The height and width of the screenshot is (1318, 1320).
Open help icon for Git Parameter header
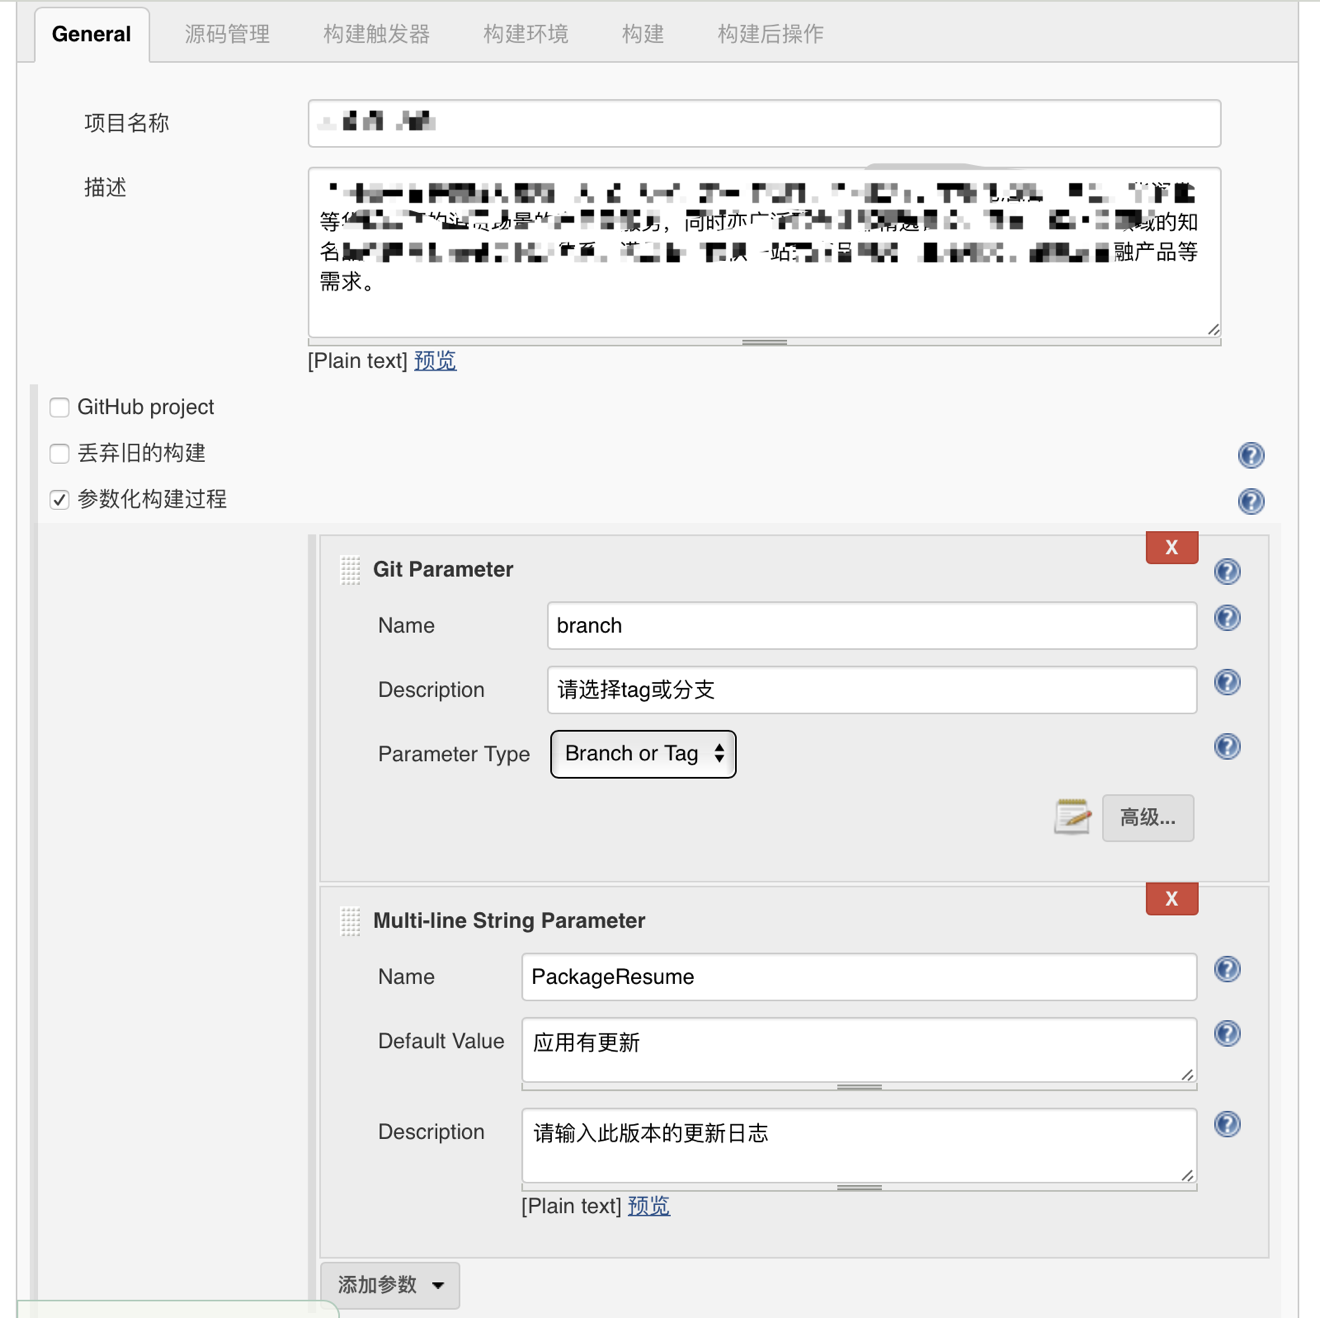1227,571
